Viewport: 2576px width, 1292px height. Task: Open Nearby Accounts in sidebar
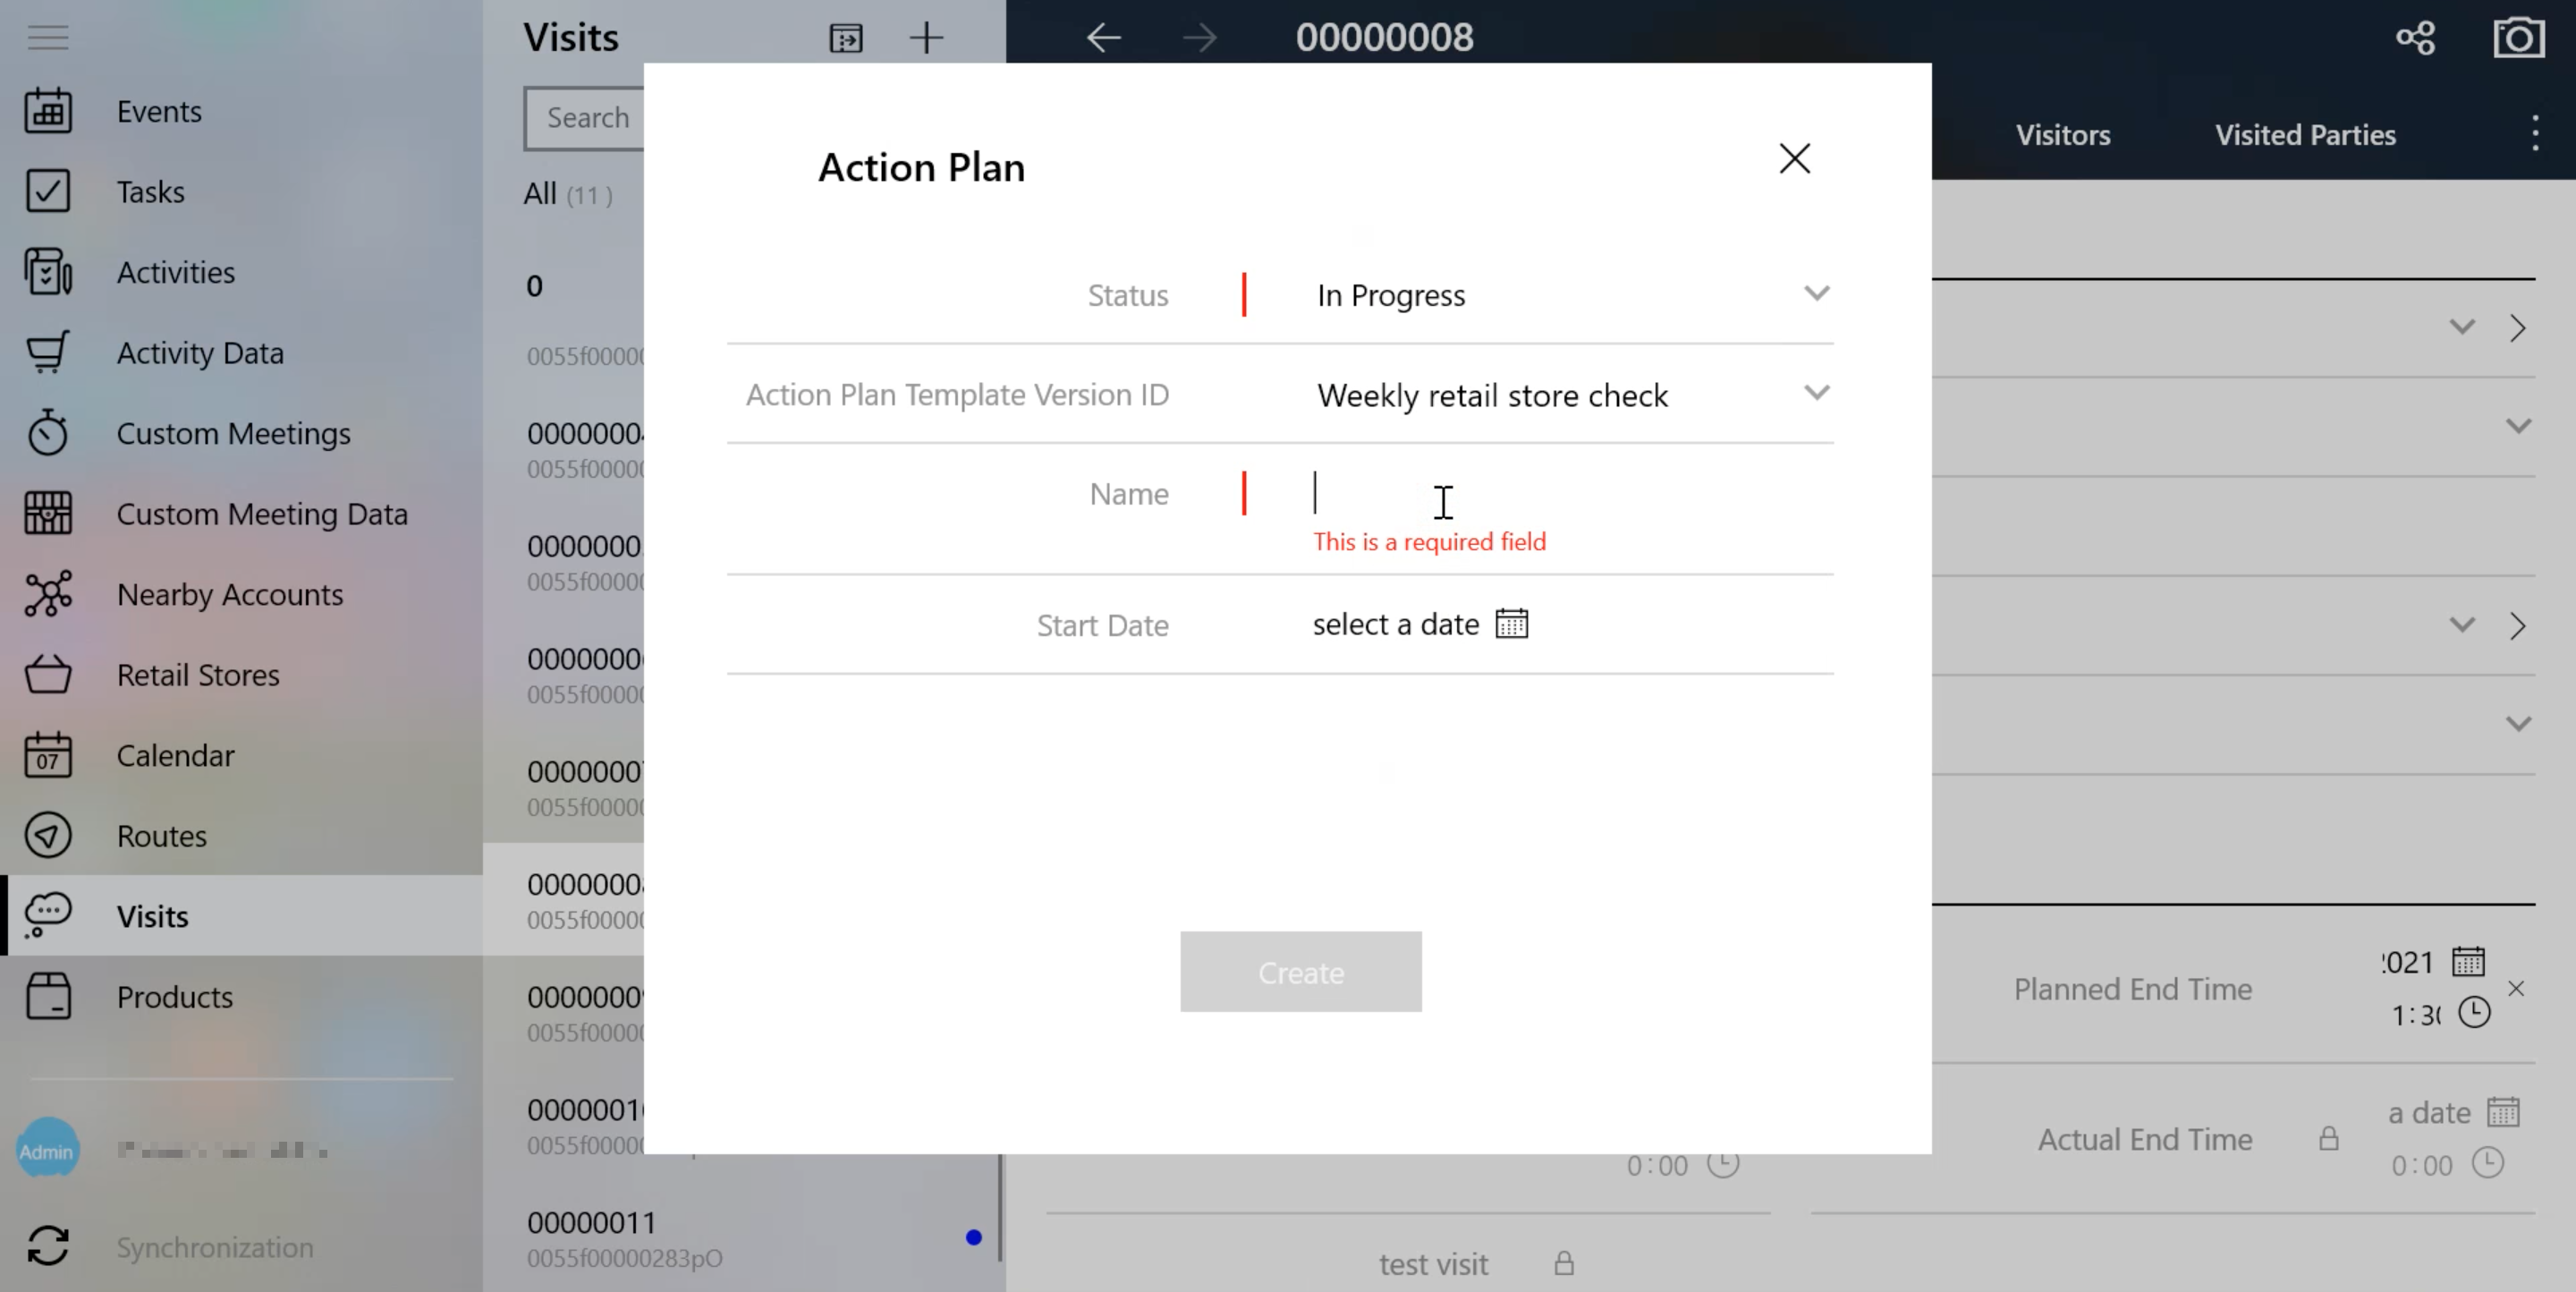pos(229,594)
